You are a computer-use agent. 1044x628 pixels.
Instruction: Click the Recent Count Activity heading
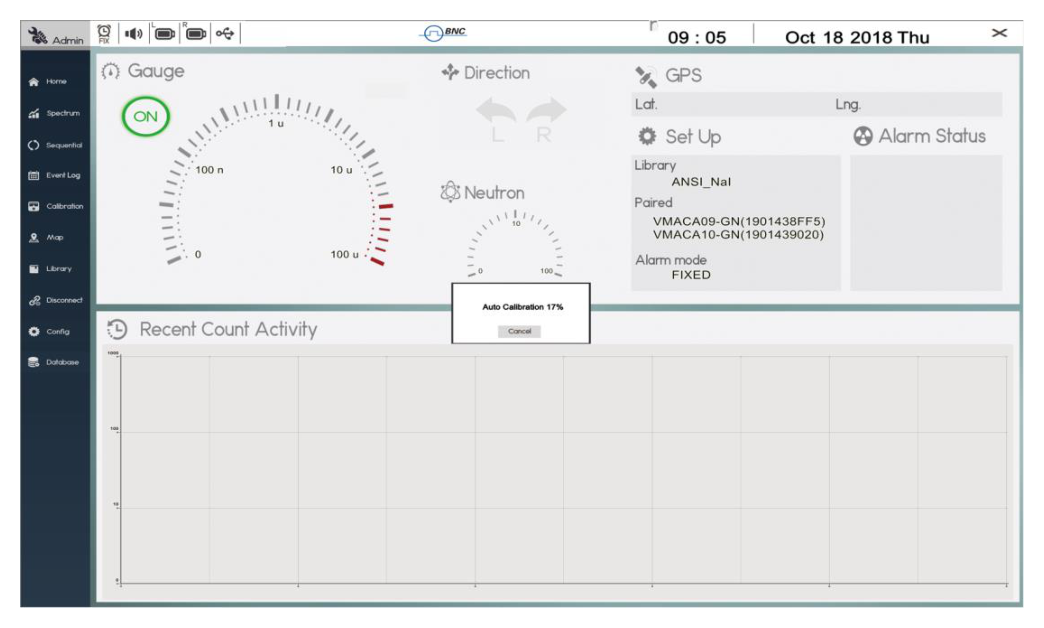point(228,329)
